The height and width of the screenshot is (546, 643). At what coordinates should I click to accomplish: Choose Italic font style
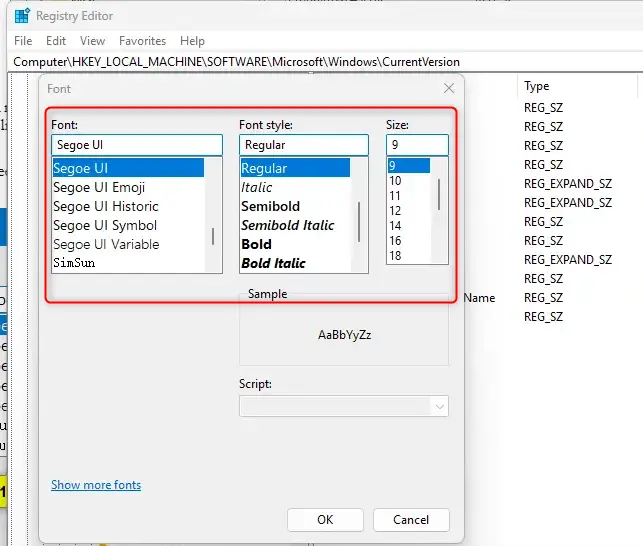[295, 187]
